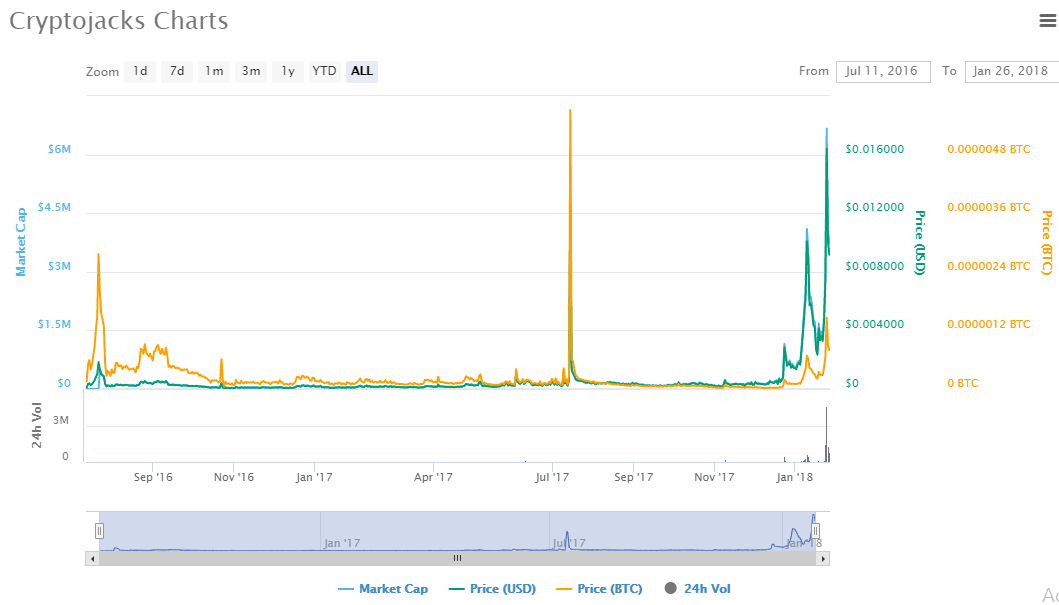Zoom chart to 1m
Image resolution: width=1059 pixels, height=605 pixels.
pyautogui.click(x=214, y=71)
